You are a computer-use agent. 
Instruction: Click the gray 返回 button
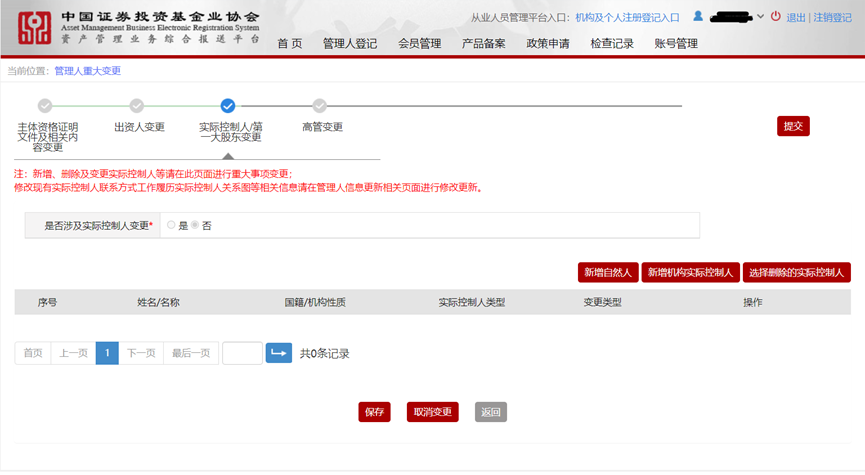(490, 412)
